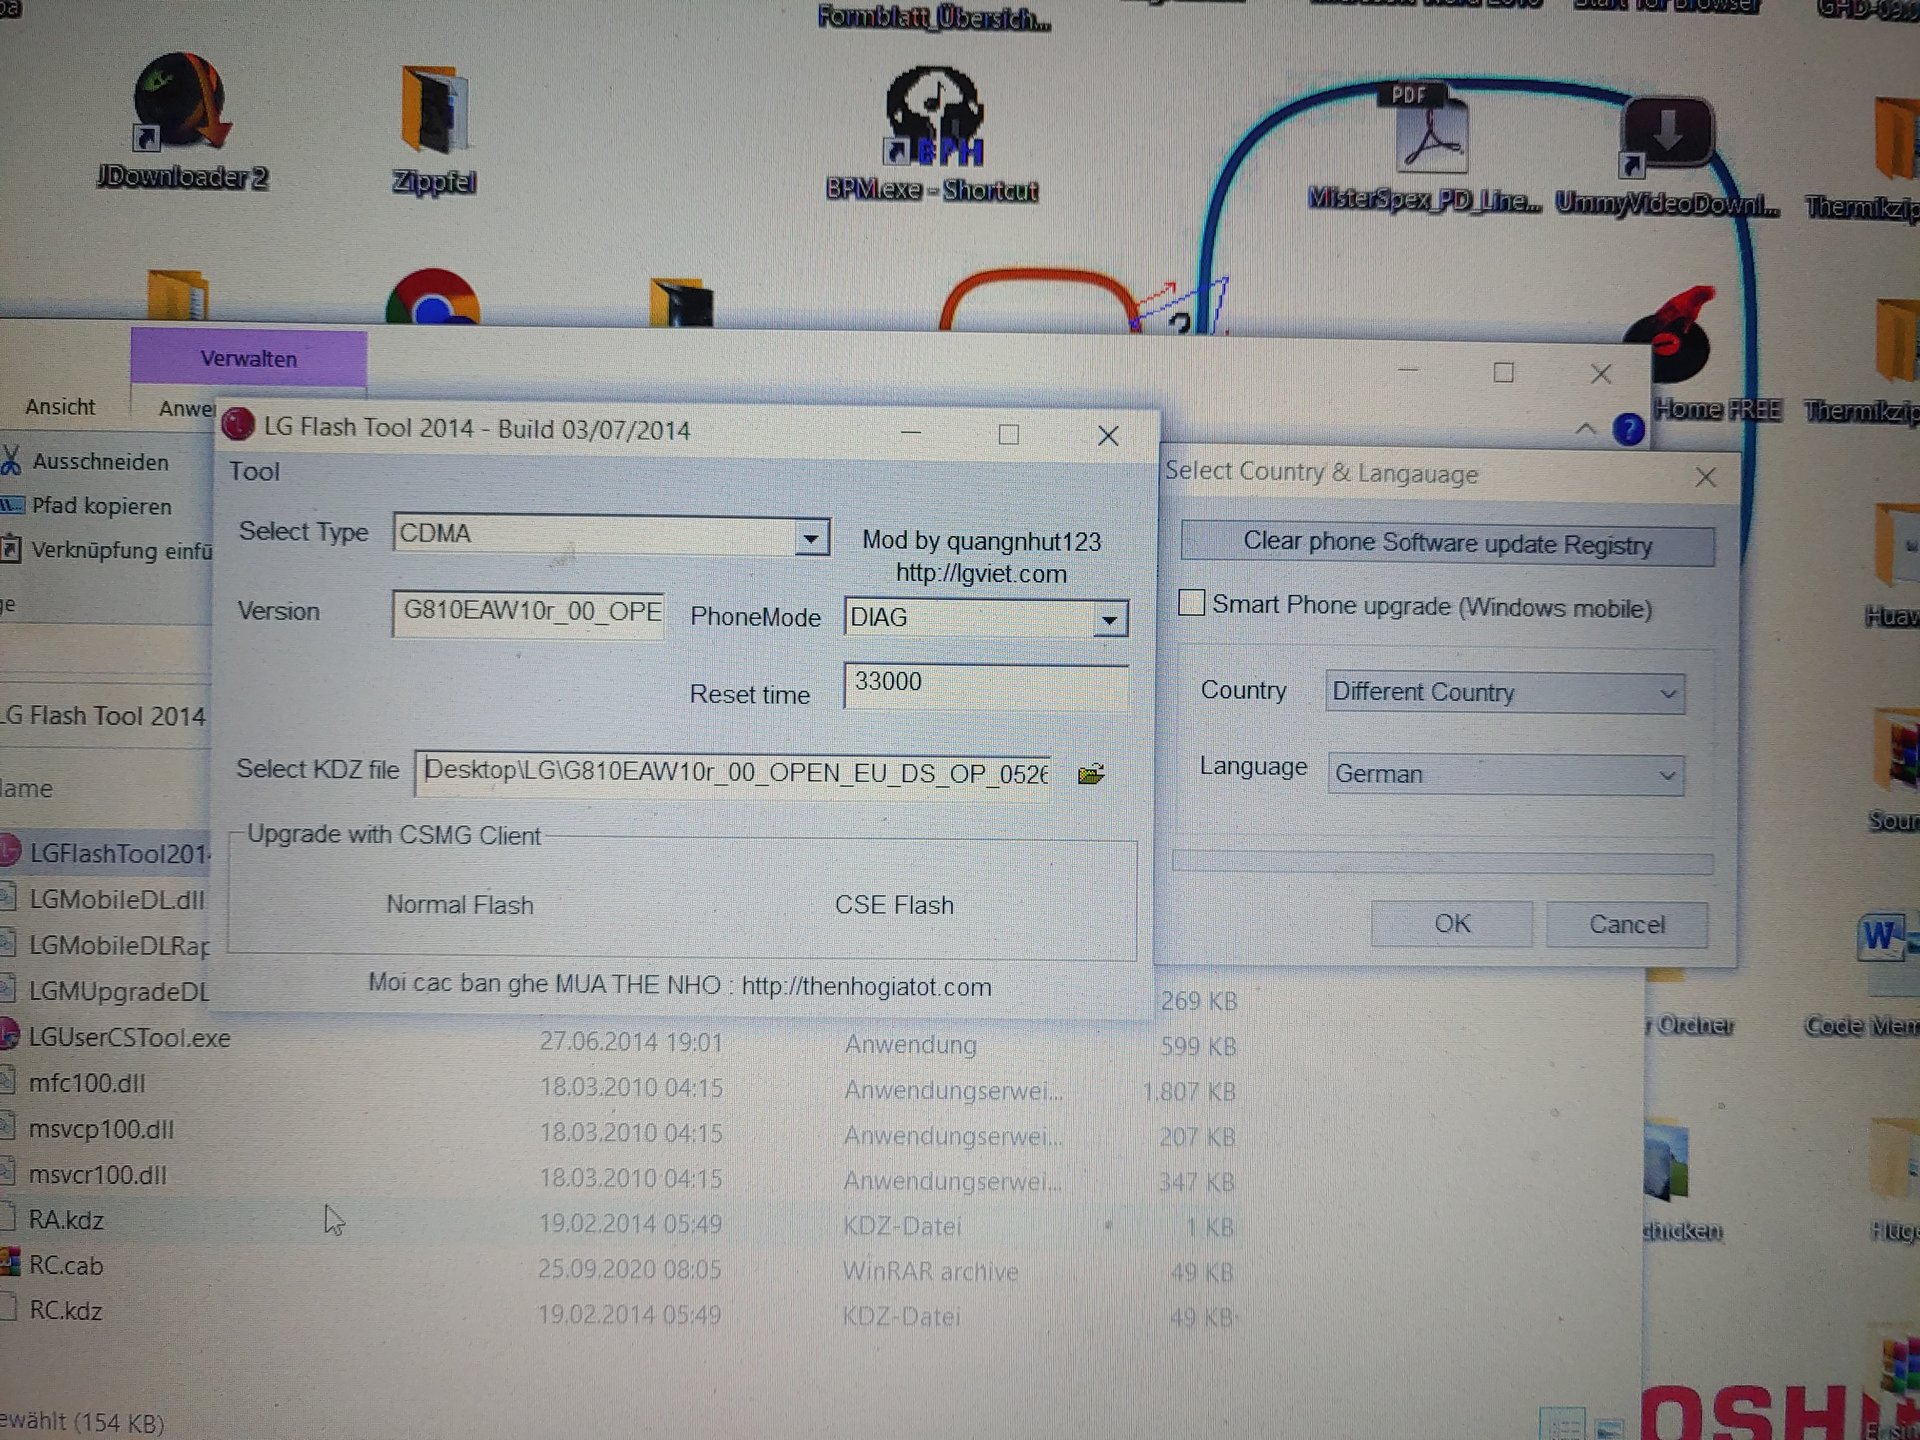
Task: Open the Country dropdown
Action: point(1504,692)
